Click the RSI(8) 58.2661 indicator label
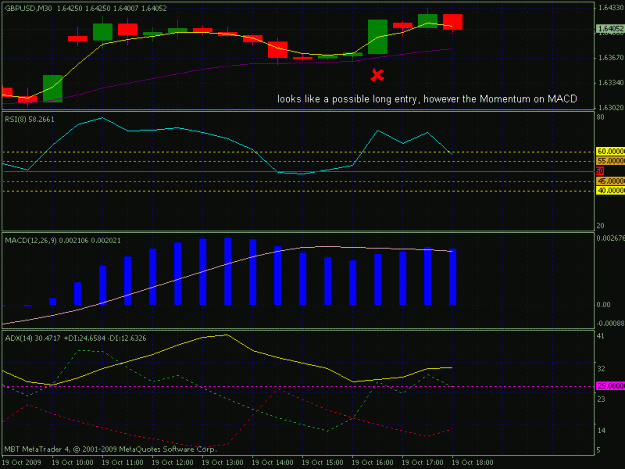The height and width of the screenshot is (469, 625). (29, 119)
